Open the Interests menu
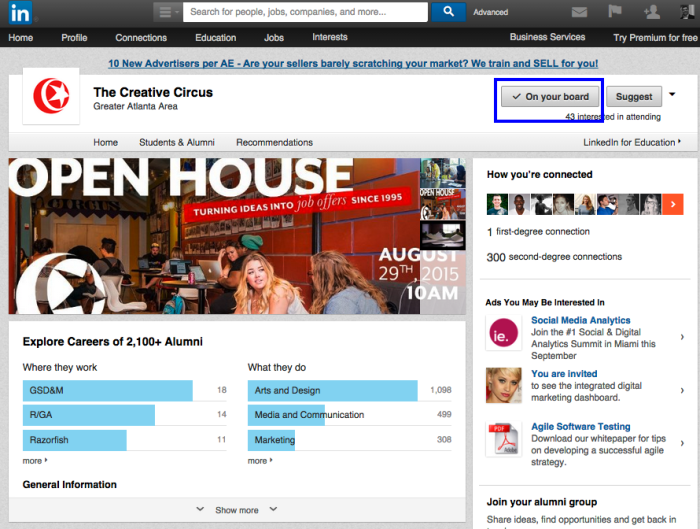The width and height of the screenshot is (700, 529). (x=330, y=37)
